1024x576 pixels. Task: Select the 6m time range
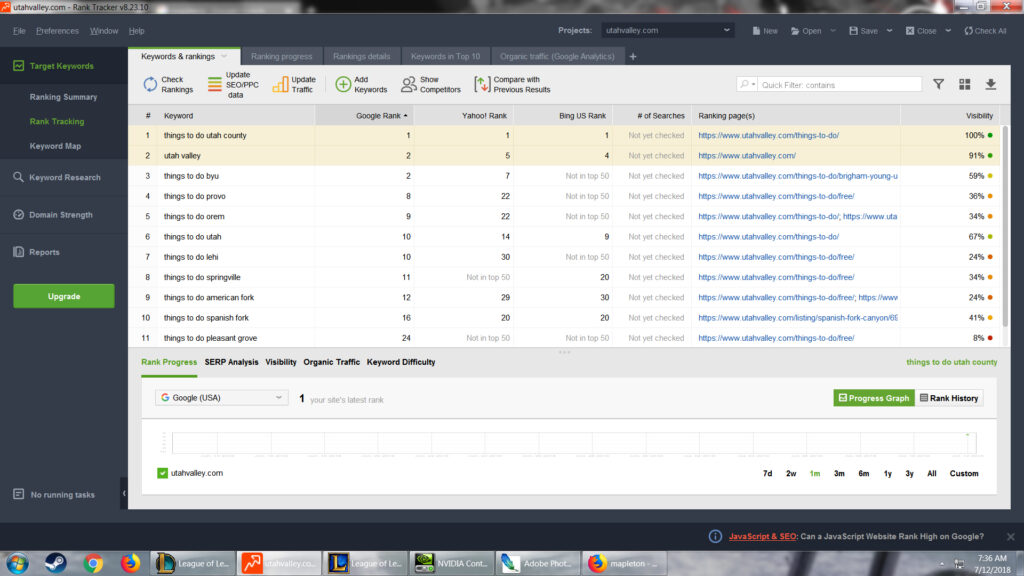(x=863, y=473)
